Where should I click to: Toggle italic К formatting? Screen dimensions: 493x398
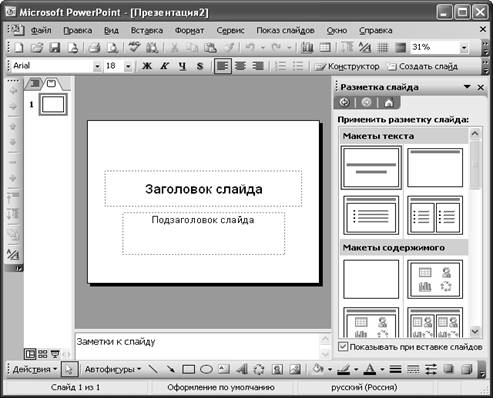(164, 66)
